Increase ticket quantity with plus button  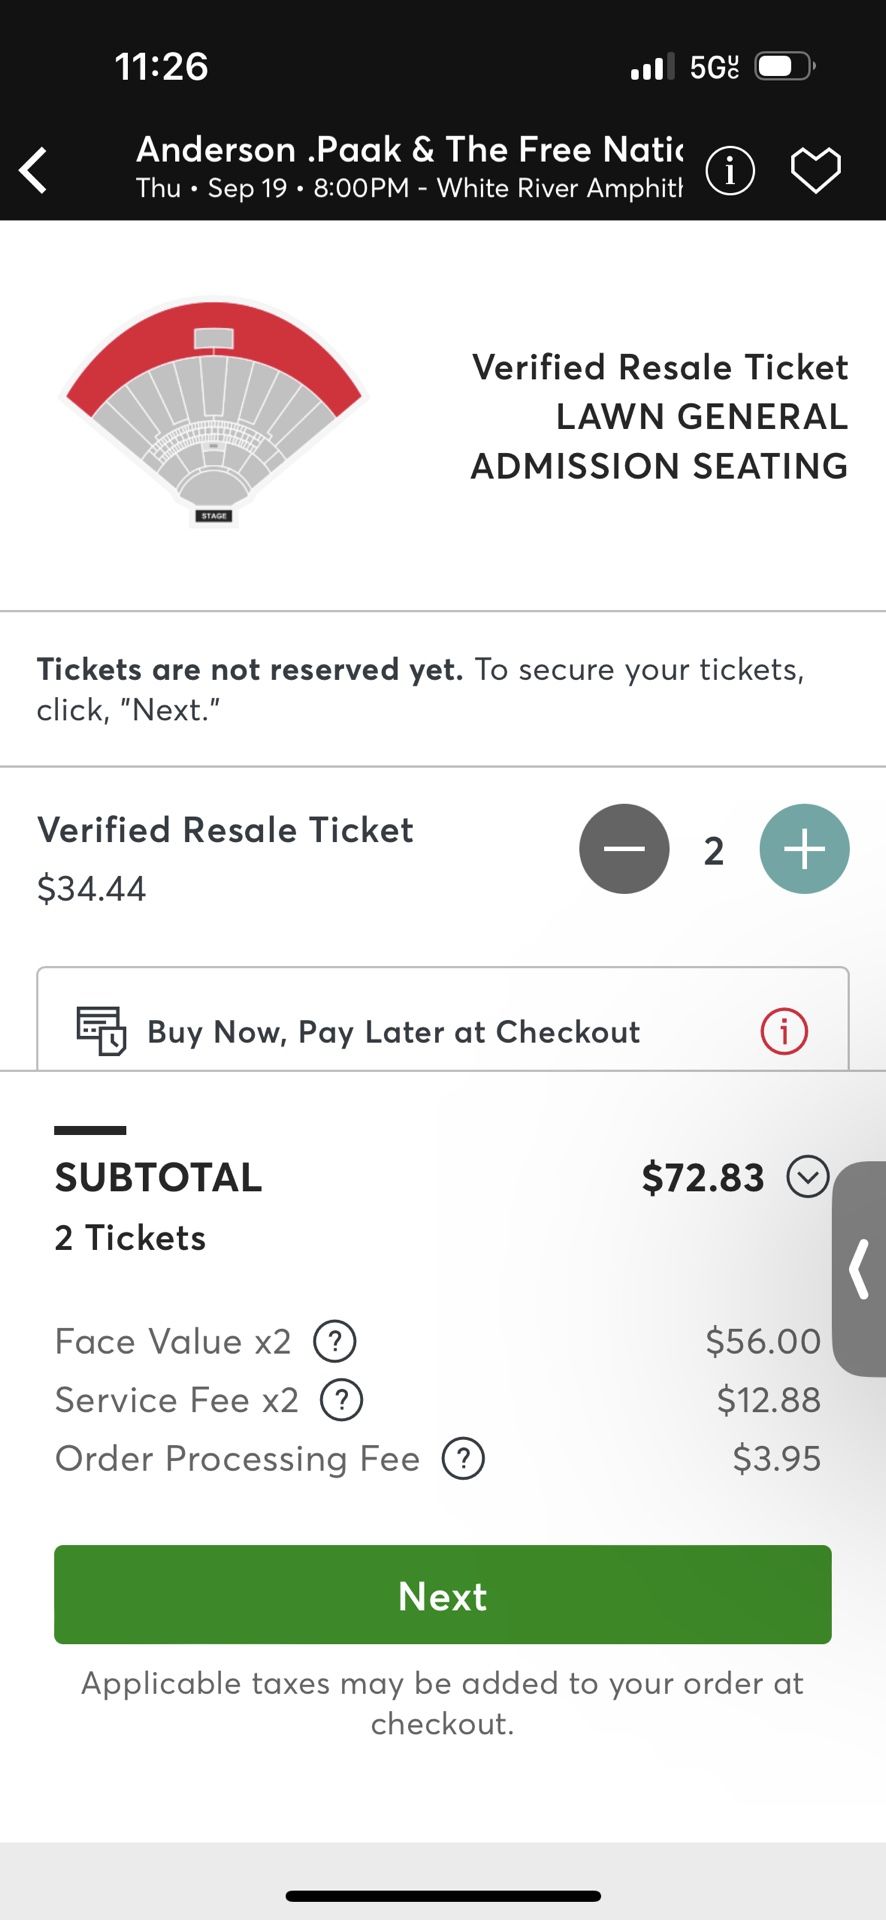point(804,849)
